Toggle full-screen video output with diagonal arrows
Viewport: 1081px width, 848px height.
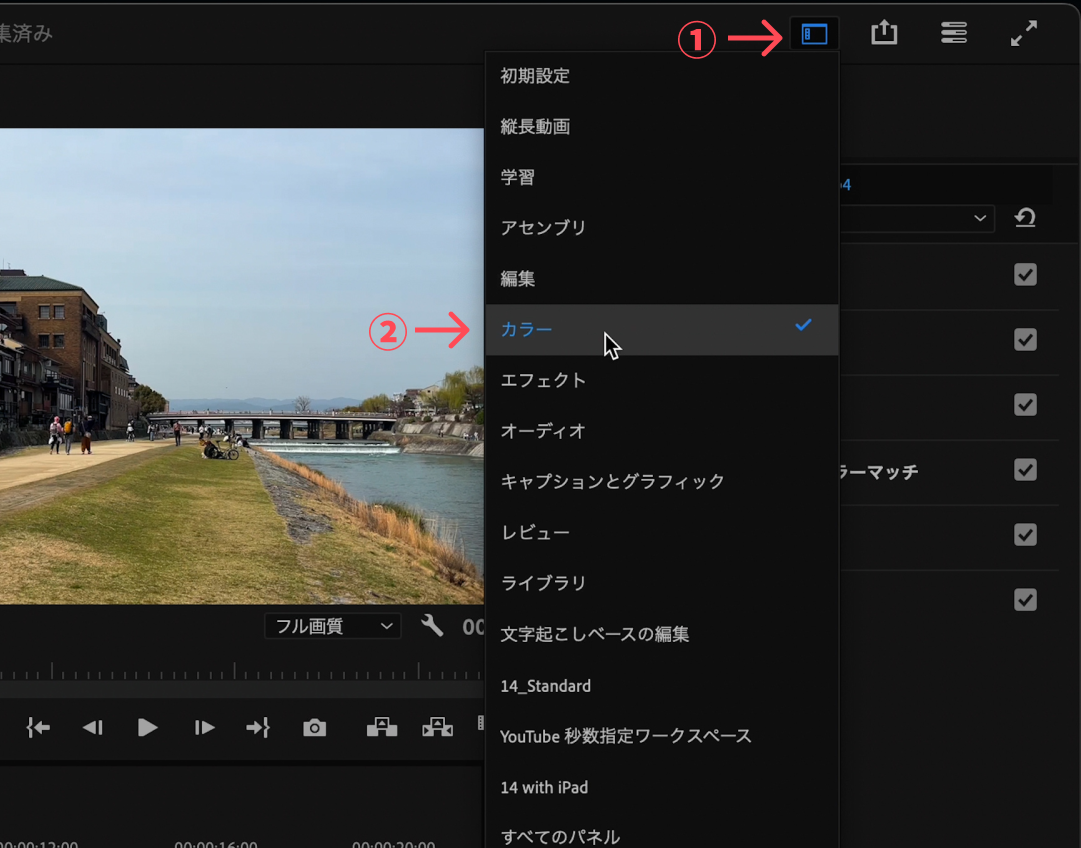(1024, 33)
